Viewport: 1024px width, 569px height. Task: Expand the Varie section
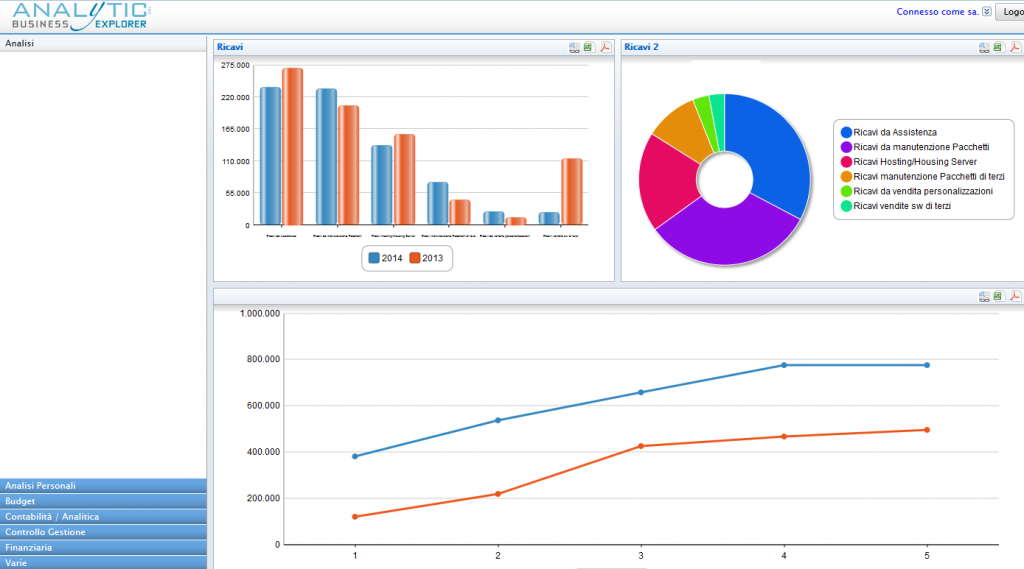[x=103, y=562]
